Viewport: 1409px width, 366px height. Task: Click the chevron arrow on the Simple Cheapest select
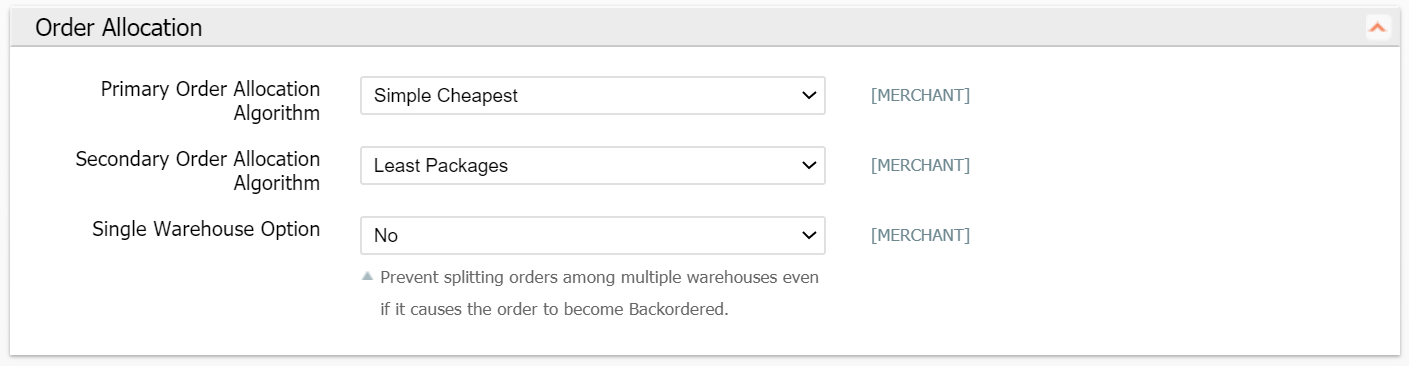(x=809, y=96)
